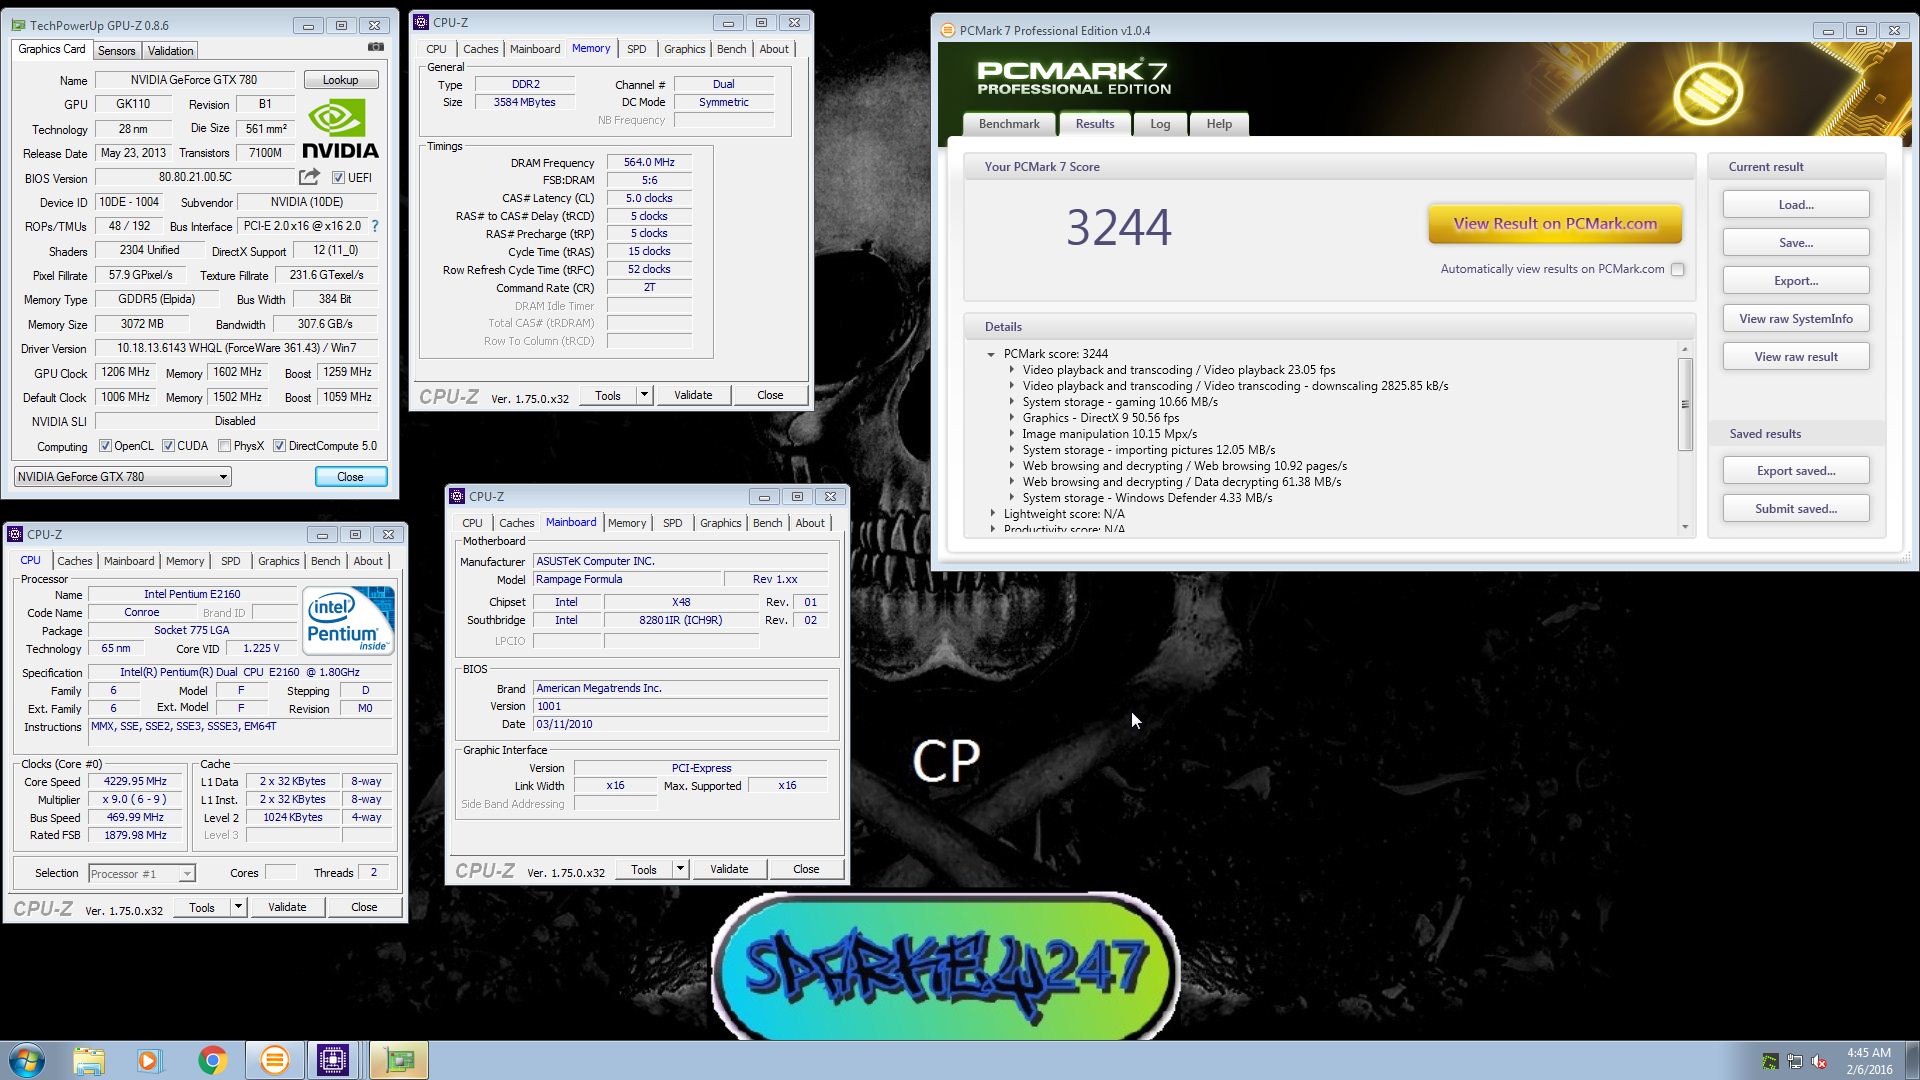The width and height of the screenshot is (1920, 1080).
Task: Toggle the PhysX checkbox
Action: pyautogui.click(x=224, y=446)
